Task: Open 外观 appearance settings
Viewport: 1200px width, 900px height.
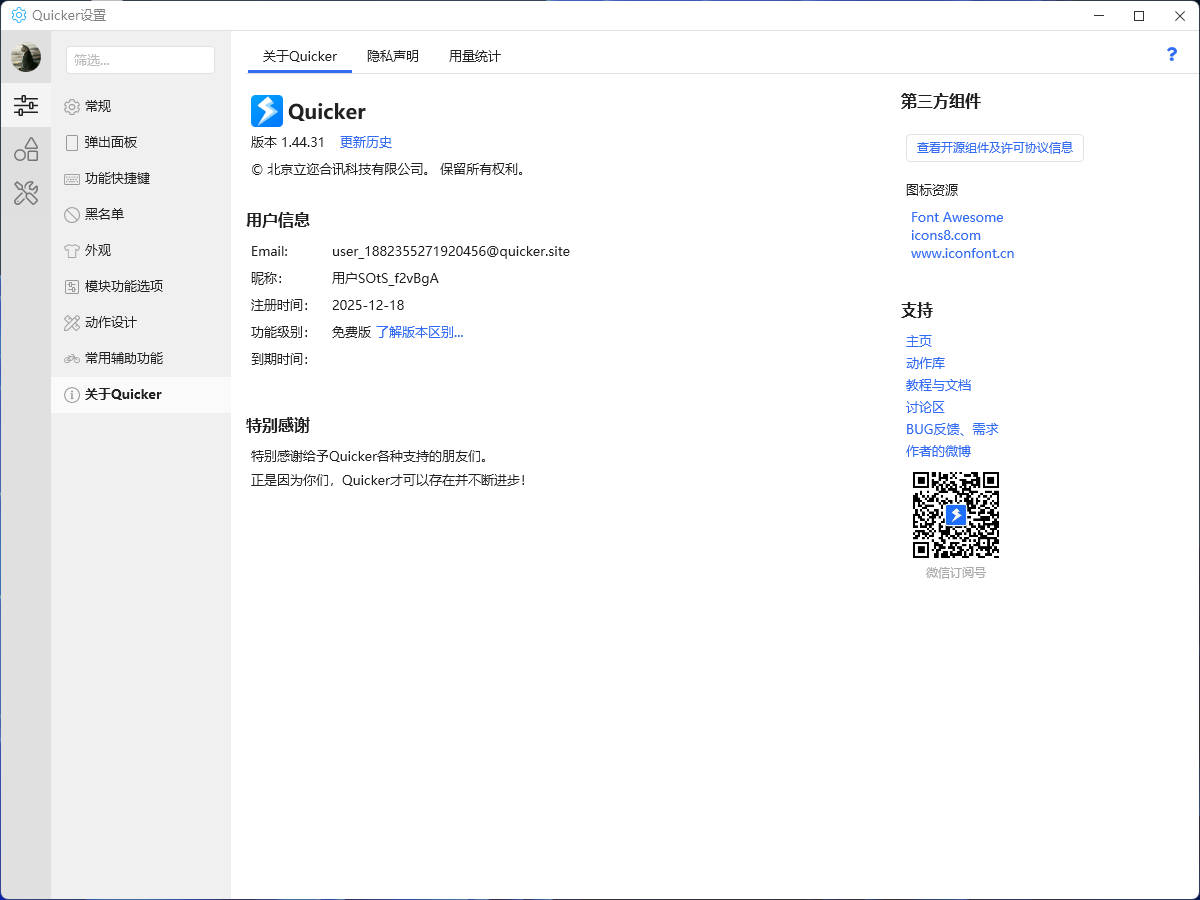Action: (x=95, y=250)
